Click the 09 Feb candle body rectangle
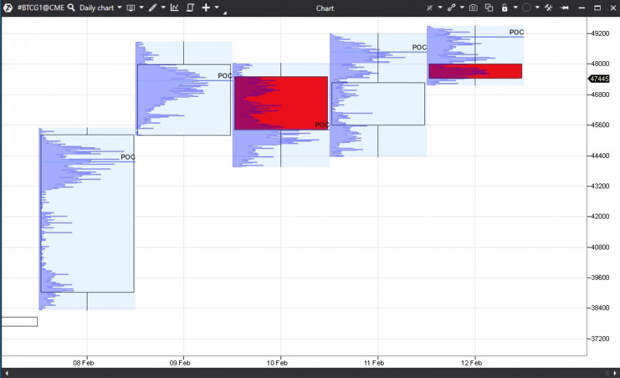620x378 pixels. (184, 100)
